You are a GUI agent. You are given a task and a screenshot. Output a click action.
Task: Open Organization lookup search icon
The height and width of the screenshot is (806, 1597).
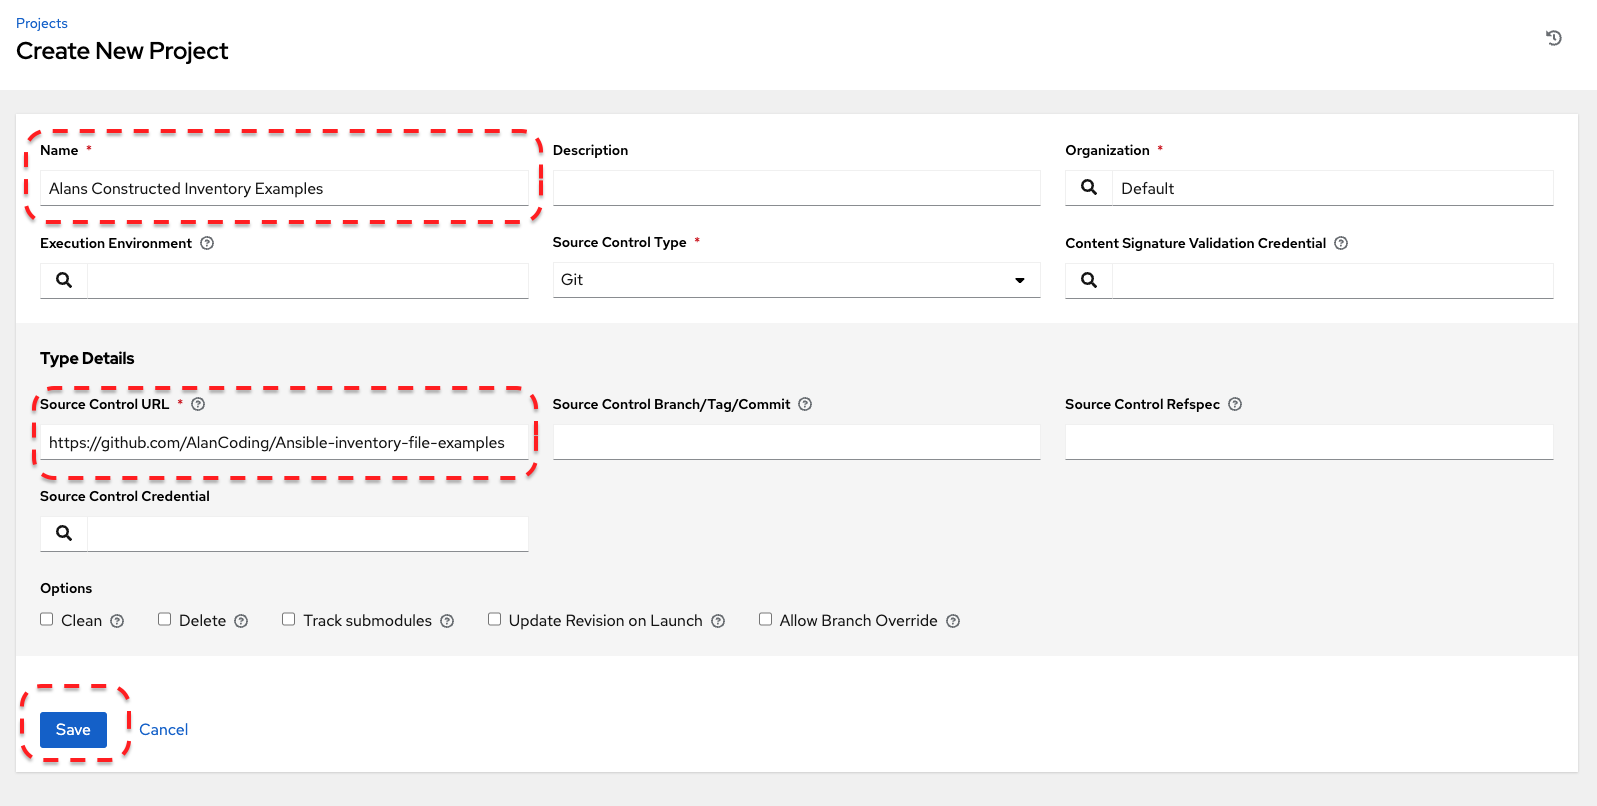click(1089, 188)
